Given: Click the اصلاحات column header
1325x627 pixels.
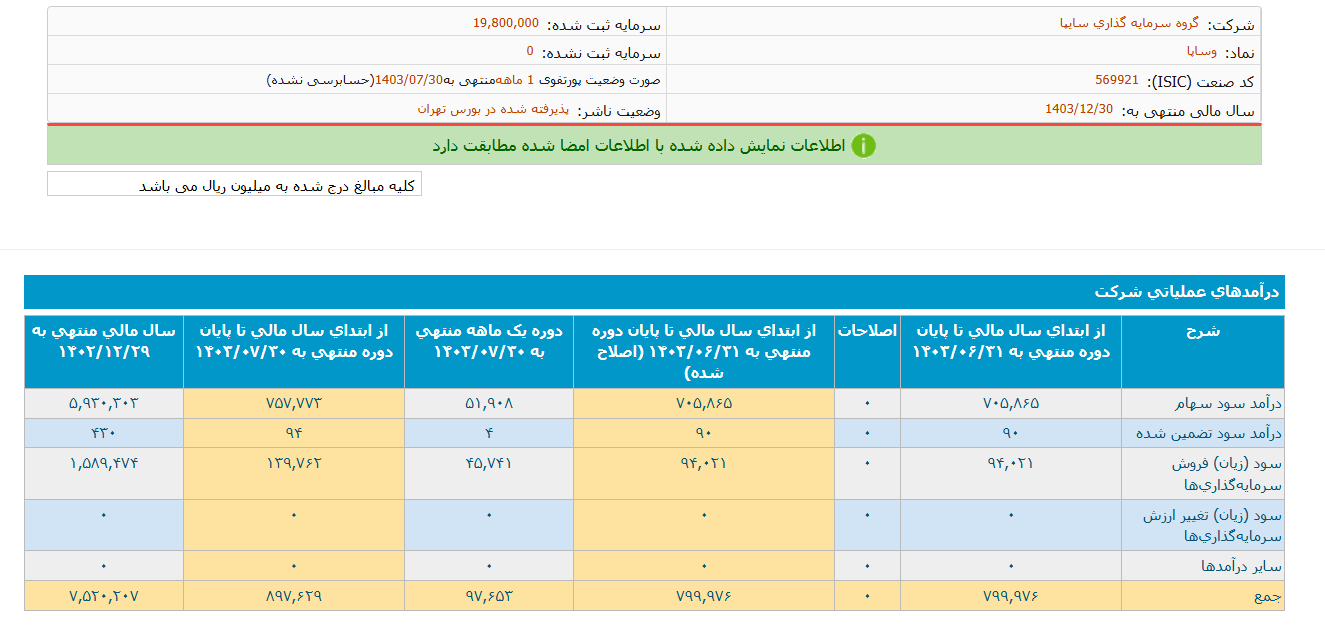Looking at the screenshot, I should coord(866,332).
